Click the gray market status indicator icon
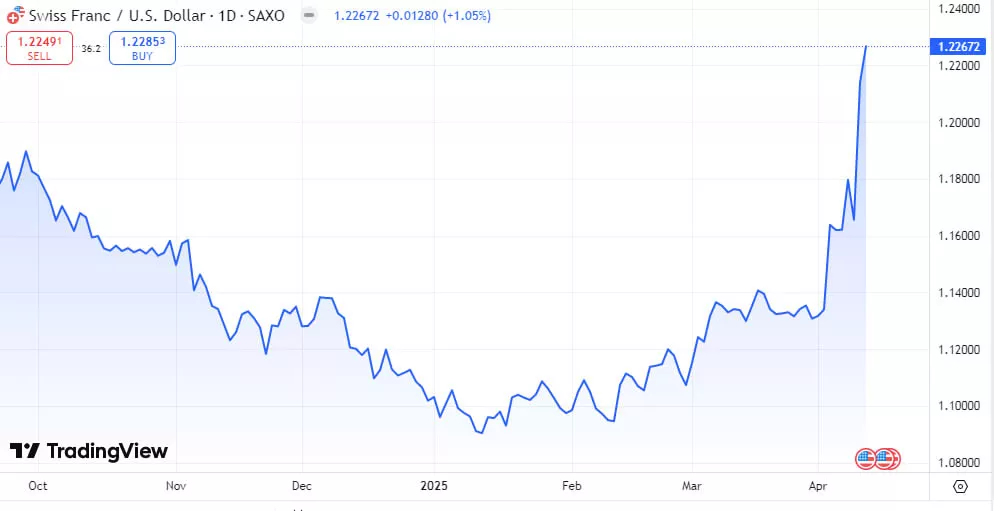This screenshot has height=511, width=994. 310,16
